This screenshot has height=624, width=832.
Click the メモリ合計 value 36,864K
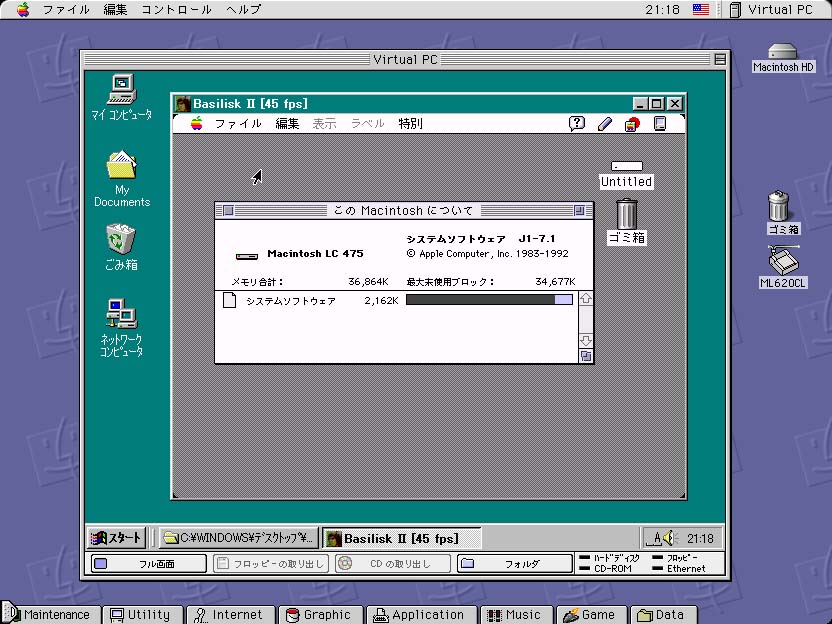pos(368,281)
